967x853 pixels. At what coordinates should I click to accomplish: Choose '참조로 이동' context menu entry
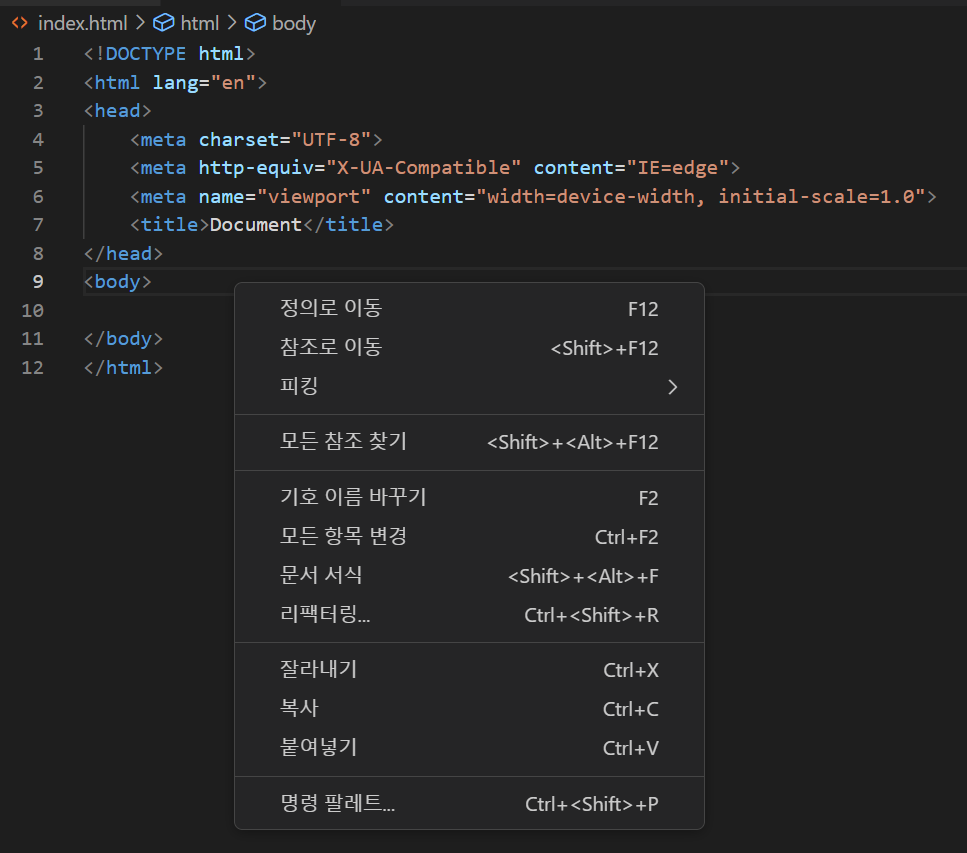[x=469, y=347]
